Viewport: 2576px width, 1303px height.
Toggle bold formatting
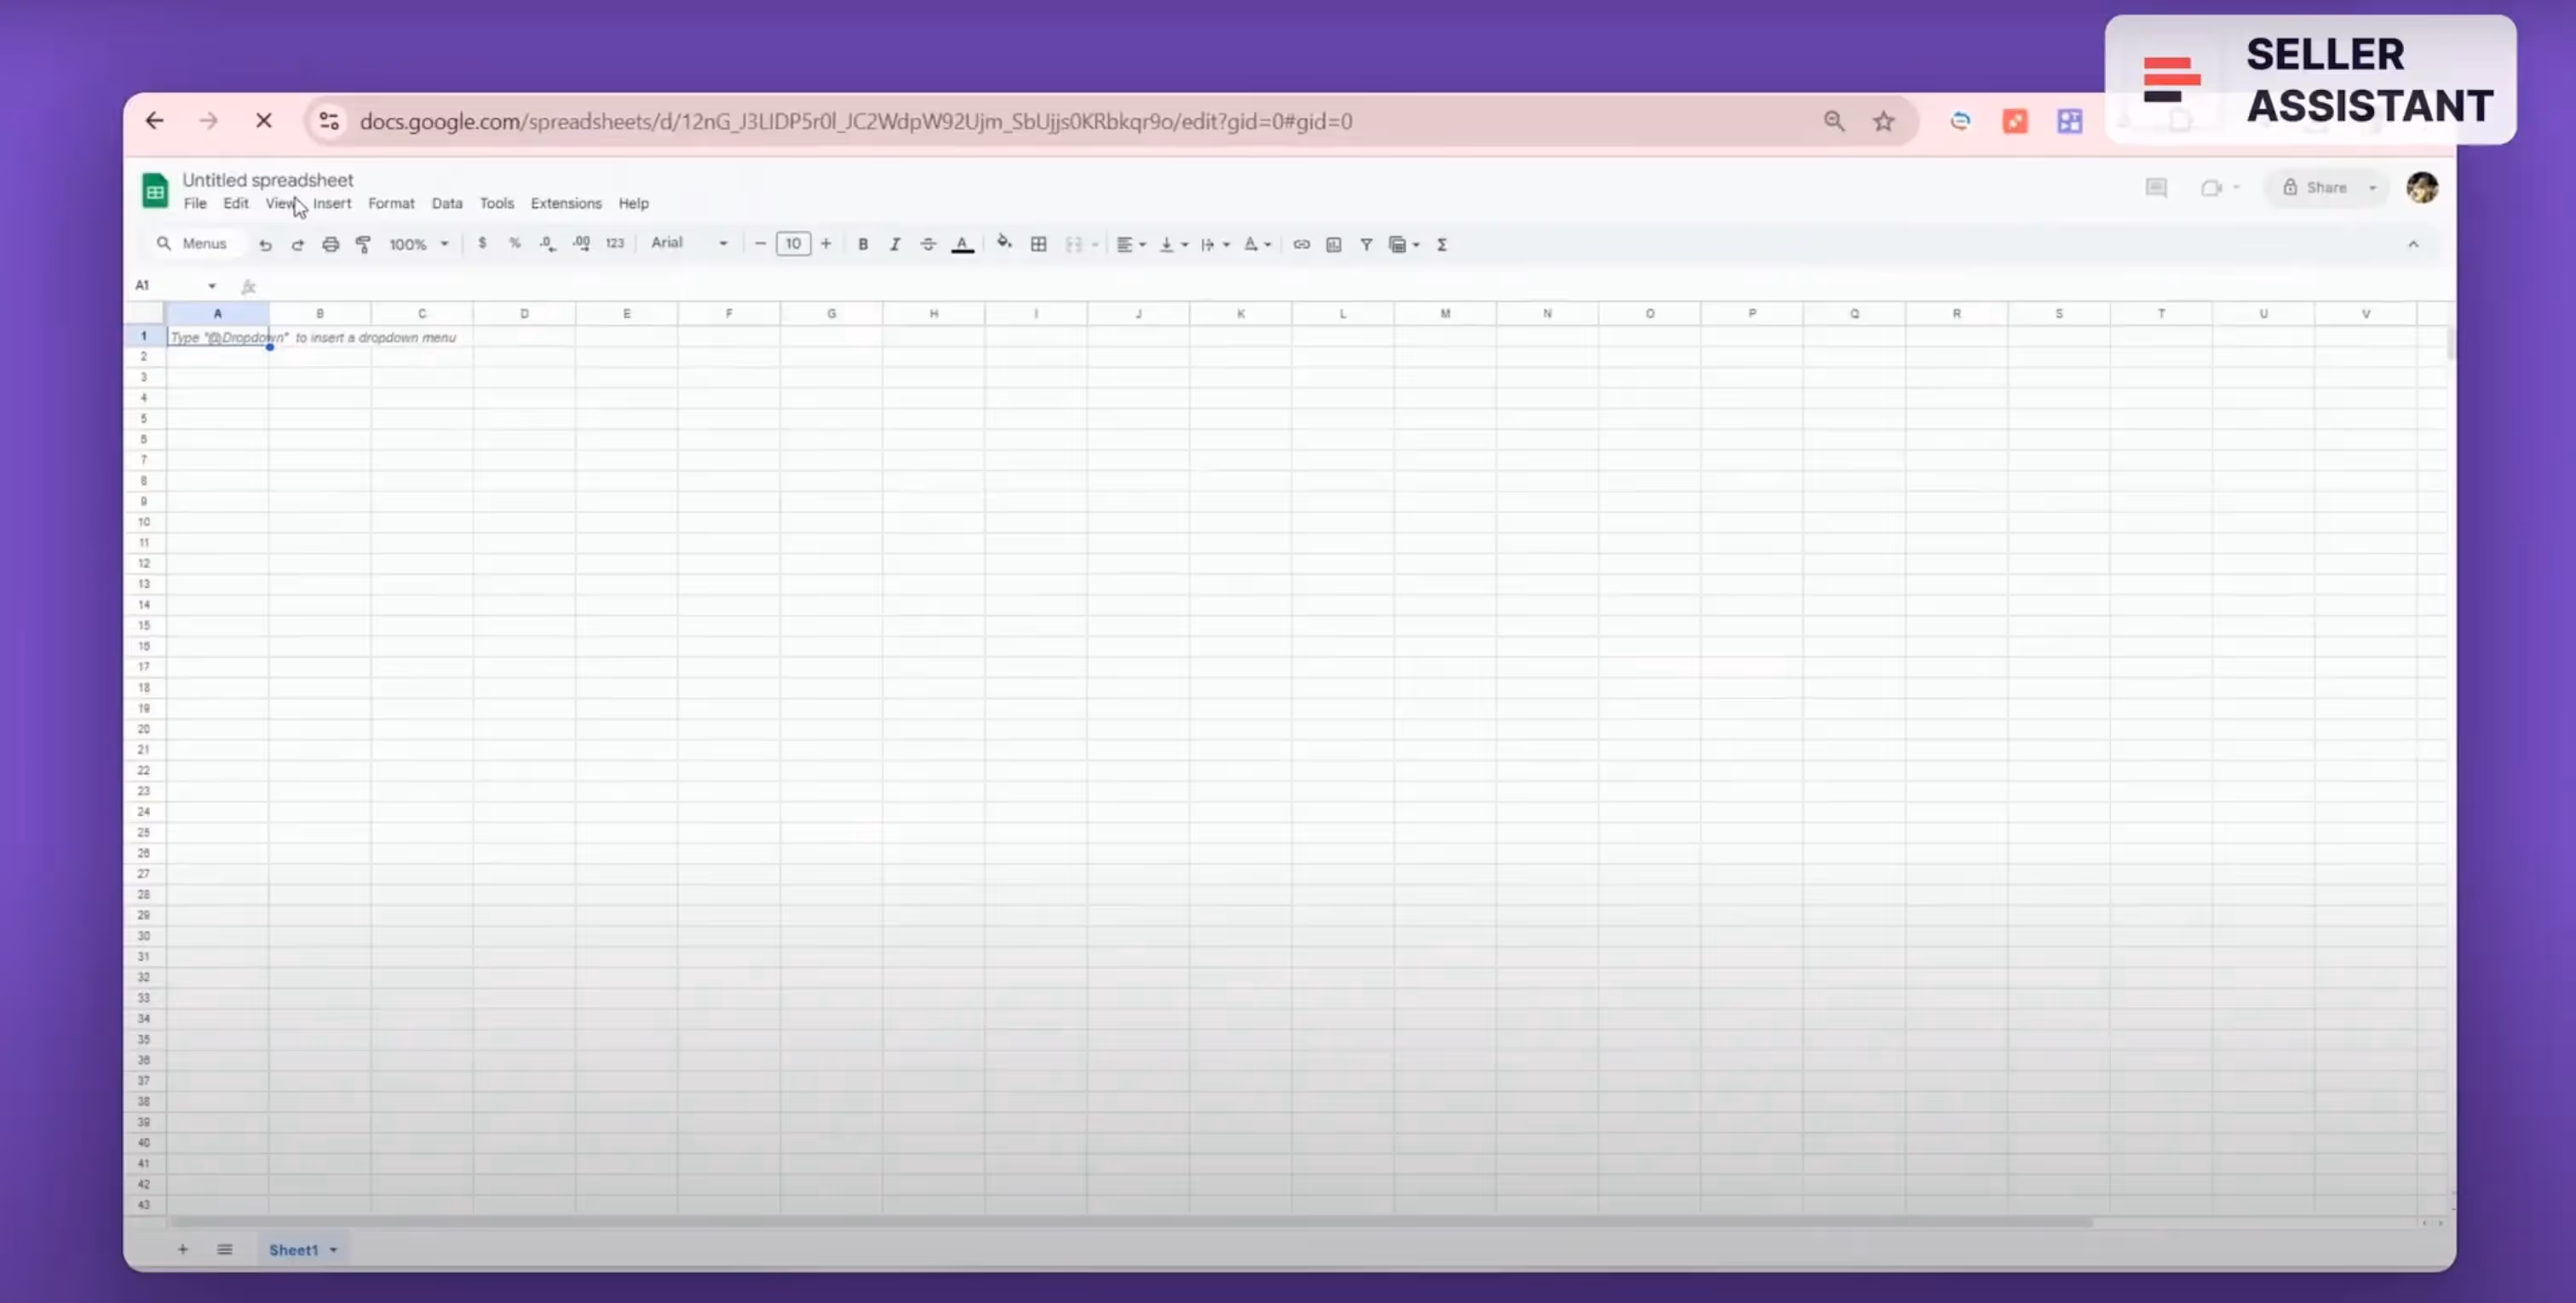coord(862,243)
